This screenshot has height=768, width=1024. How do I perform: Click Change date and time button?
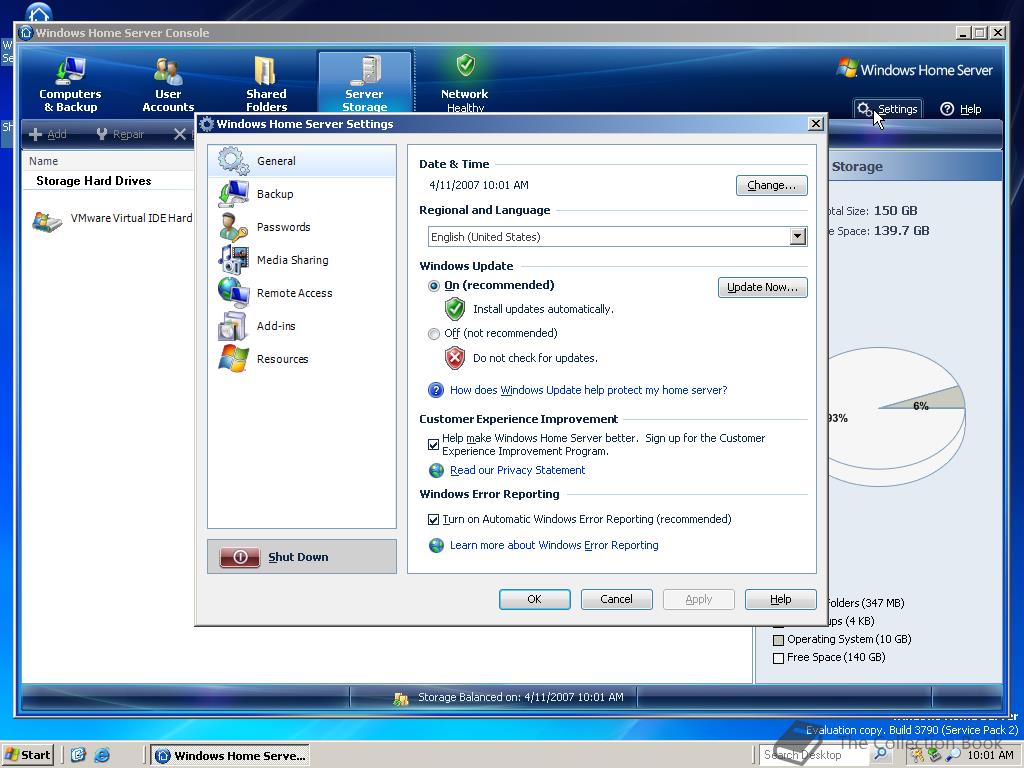tap(771, 185)
